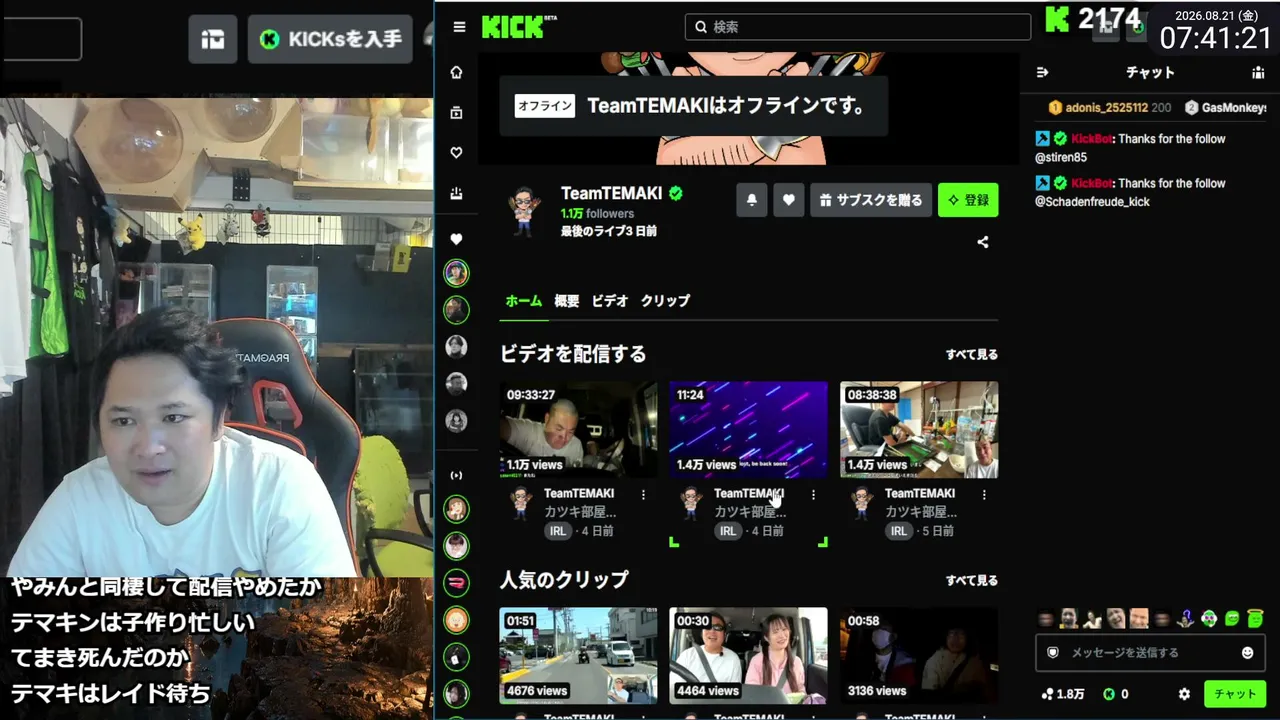Open the red lips channel avatar in sidebar
This screenshot has width=1280, height=720.
tap(456, 583)
